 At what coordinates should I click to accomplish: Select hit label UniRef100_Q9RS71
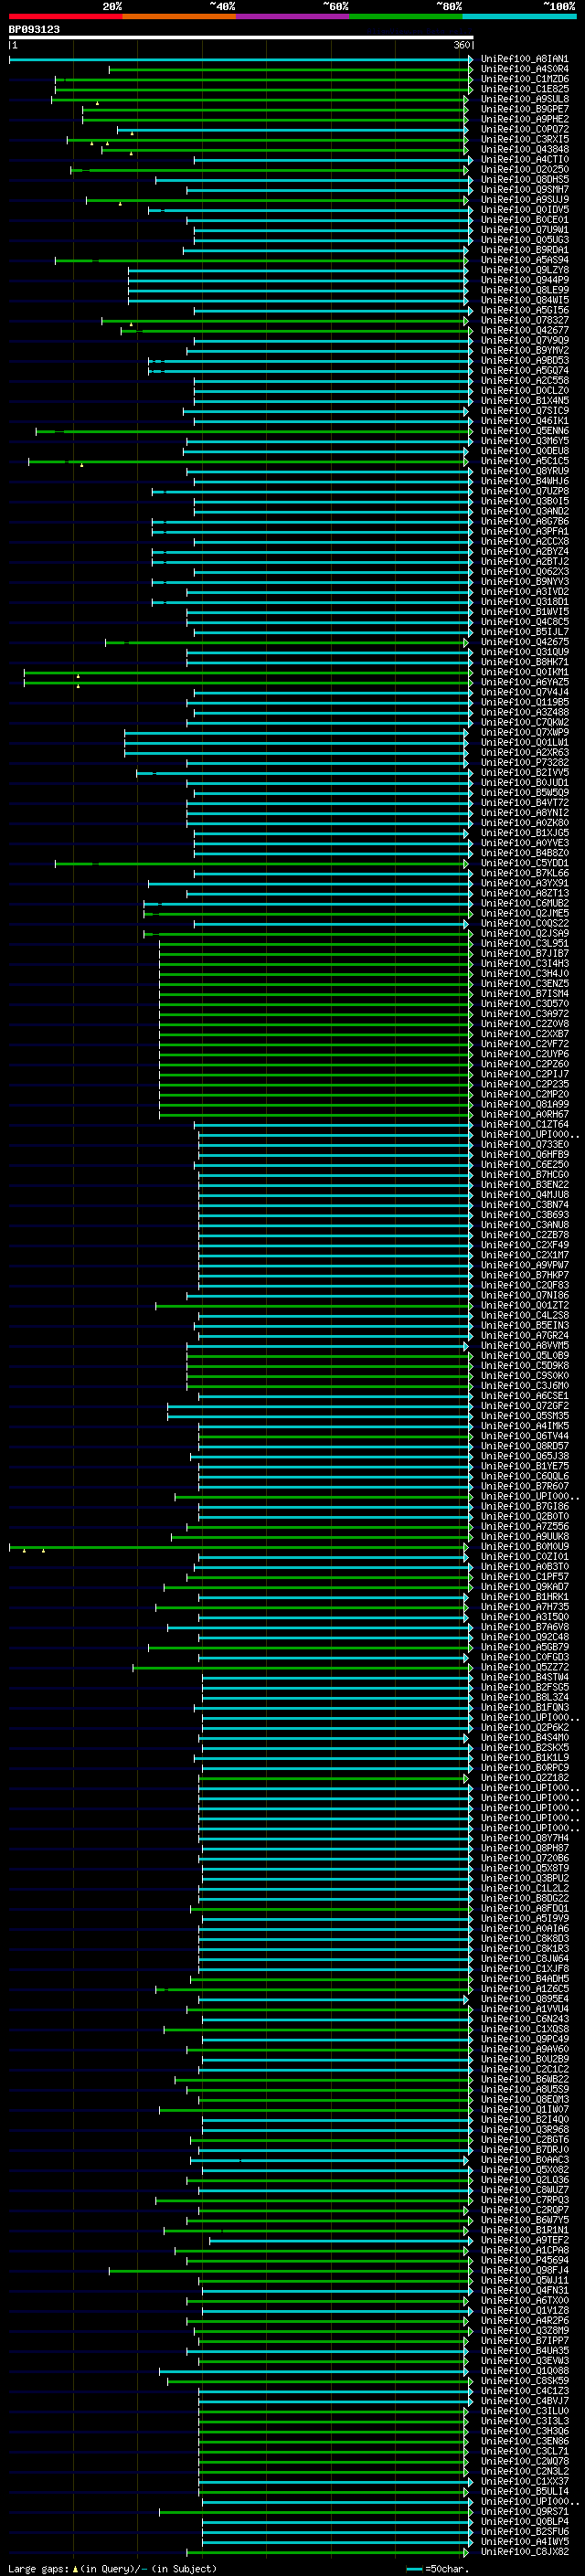point(524,2511)
